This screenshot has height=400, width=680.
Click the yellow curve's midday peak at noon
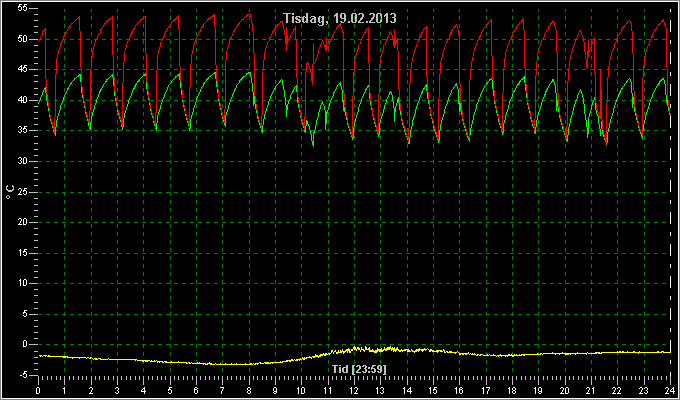pos(355,348)
